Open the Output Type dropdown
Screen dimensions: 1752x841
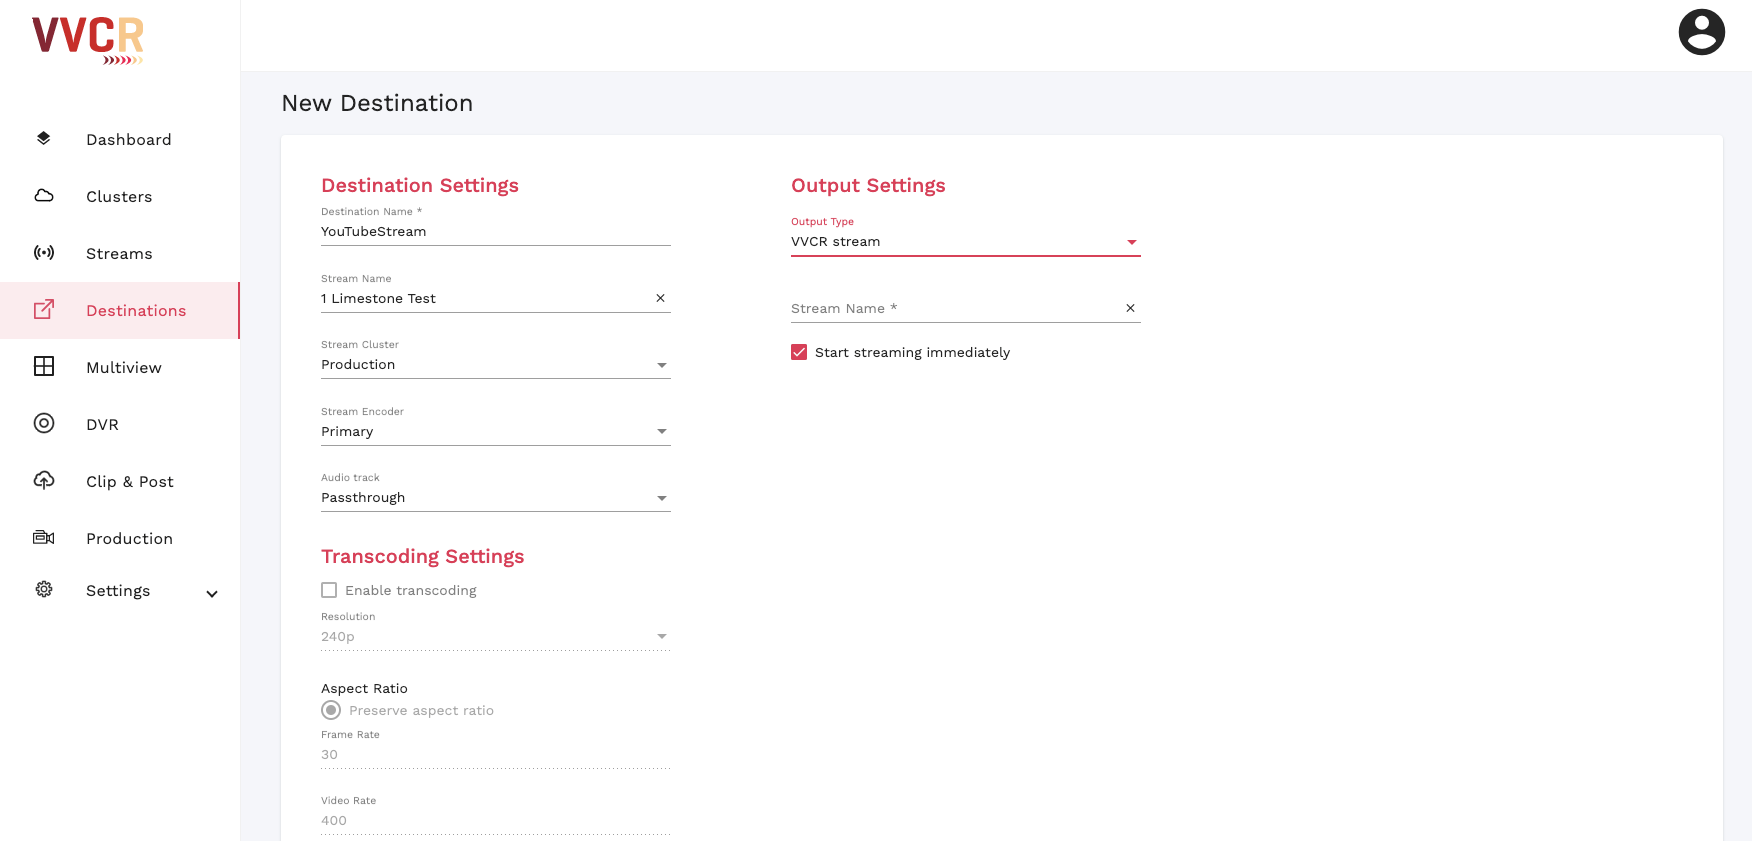(x=965, y=242)
